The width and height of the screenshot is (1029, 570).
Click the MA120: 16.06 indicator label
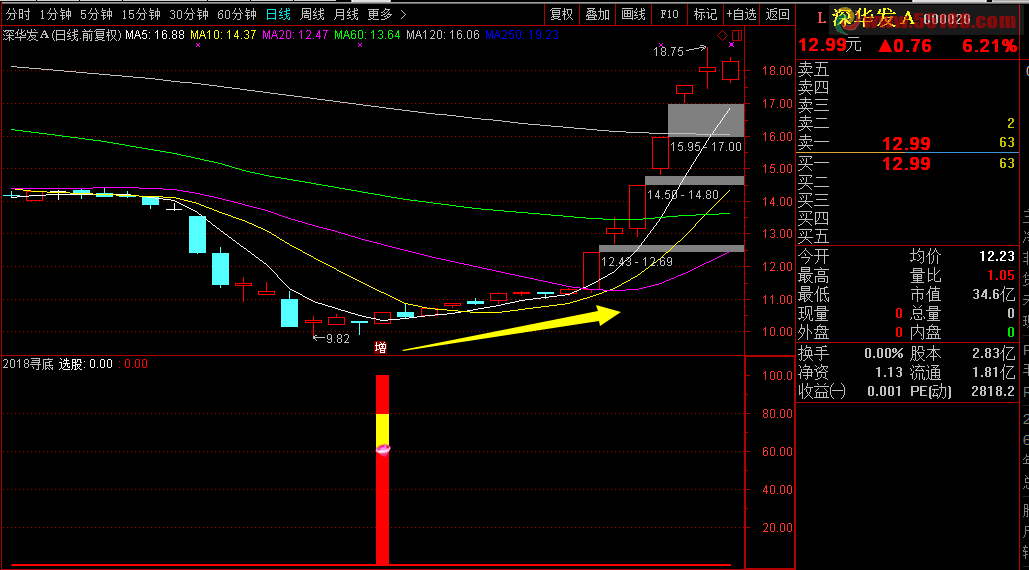pos(442,35)
